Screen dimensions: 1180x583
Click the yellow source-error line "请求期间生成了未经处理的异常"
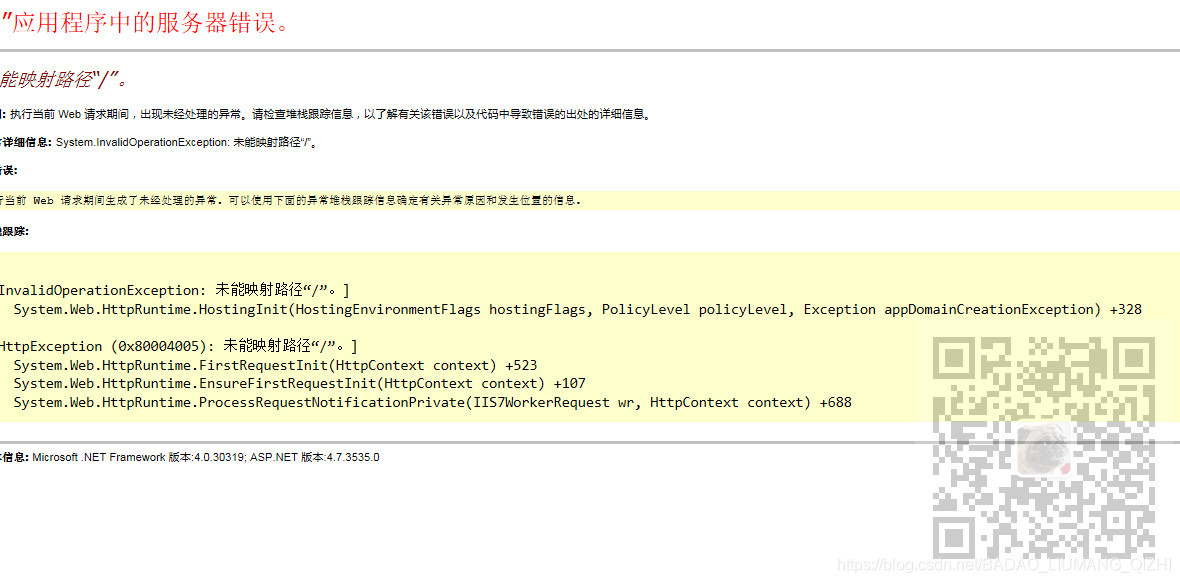(x=290, y=201)
